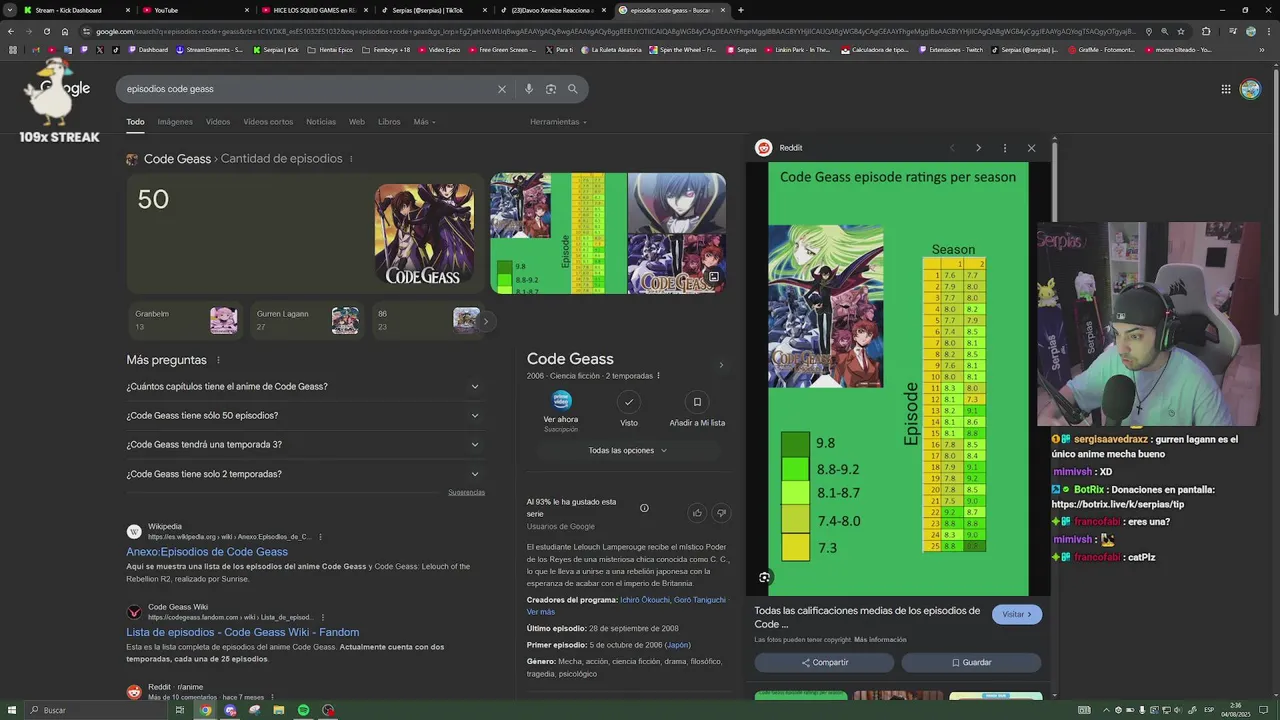Open Google Lens image search icon
1280x720 pixels.
click(551, 89)
